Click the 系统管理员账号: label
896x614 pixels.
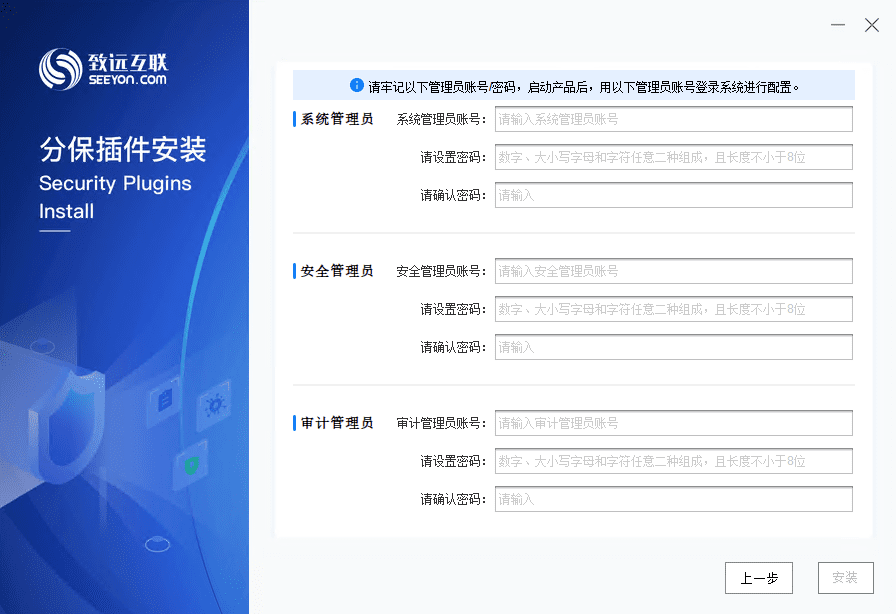tap(441, 119)
